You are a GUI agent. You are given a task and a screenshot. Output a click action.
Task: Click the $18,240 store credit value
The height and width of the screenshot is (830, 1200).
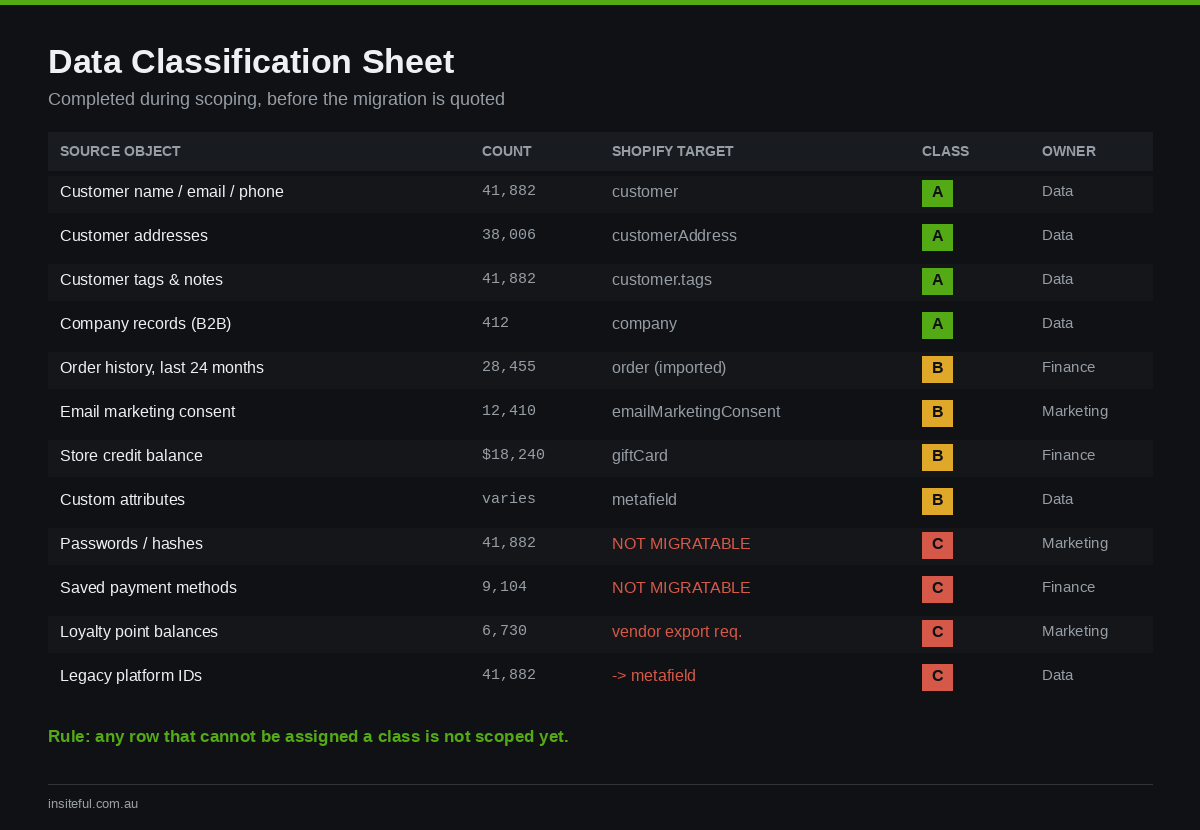click(513, 455)
